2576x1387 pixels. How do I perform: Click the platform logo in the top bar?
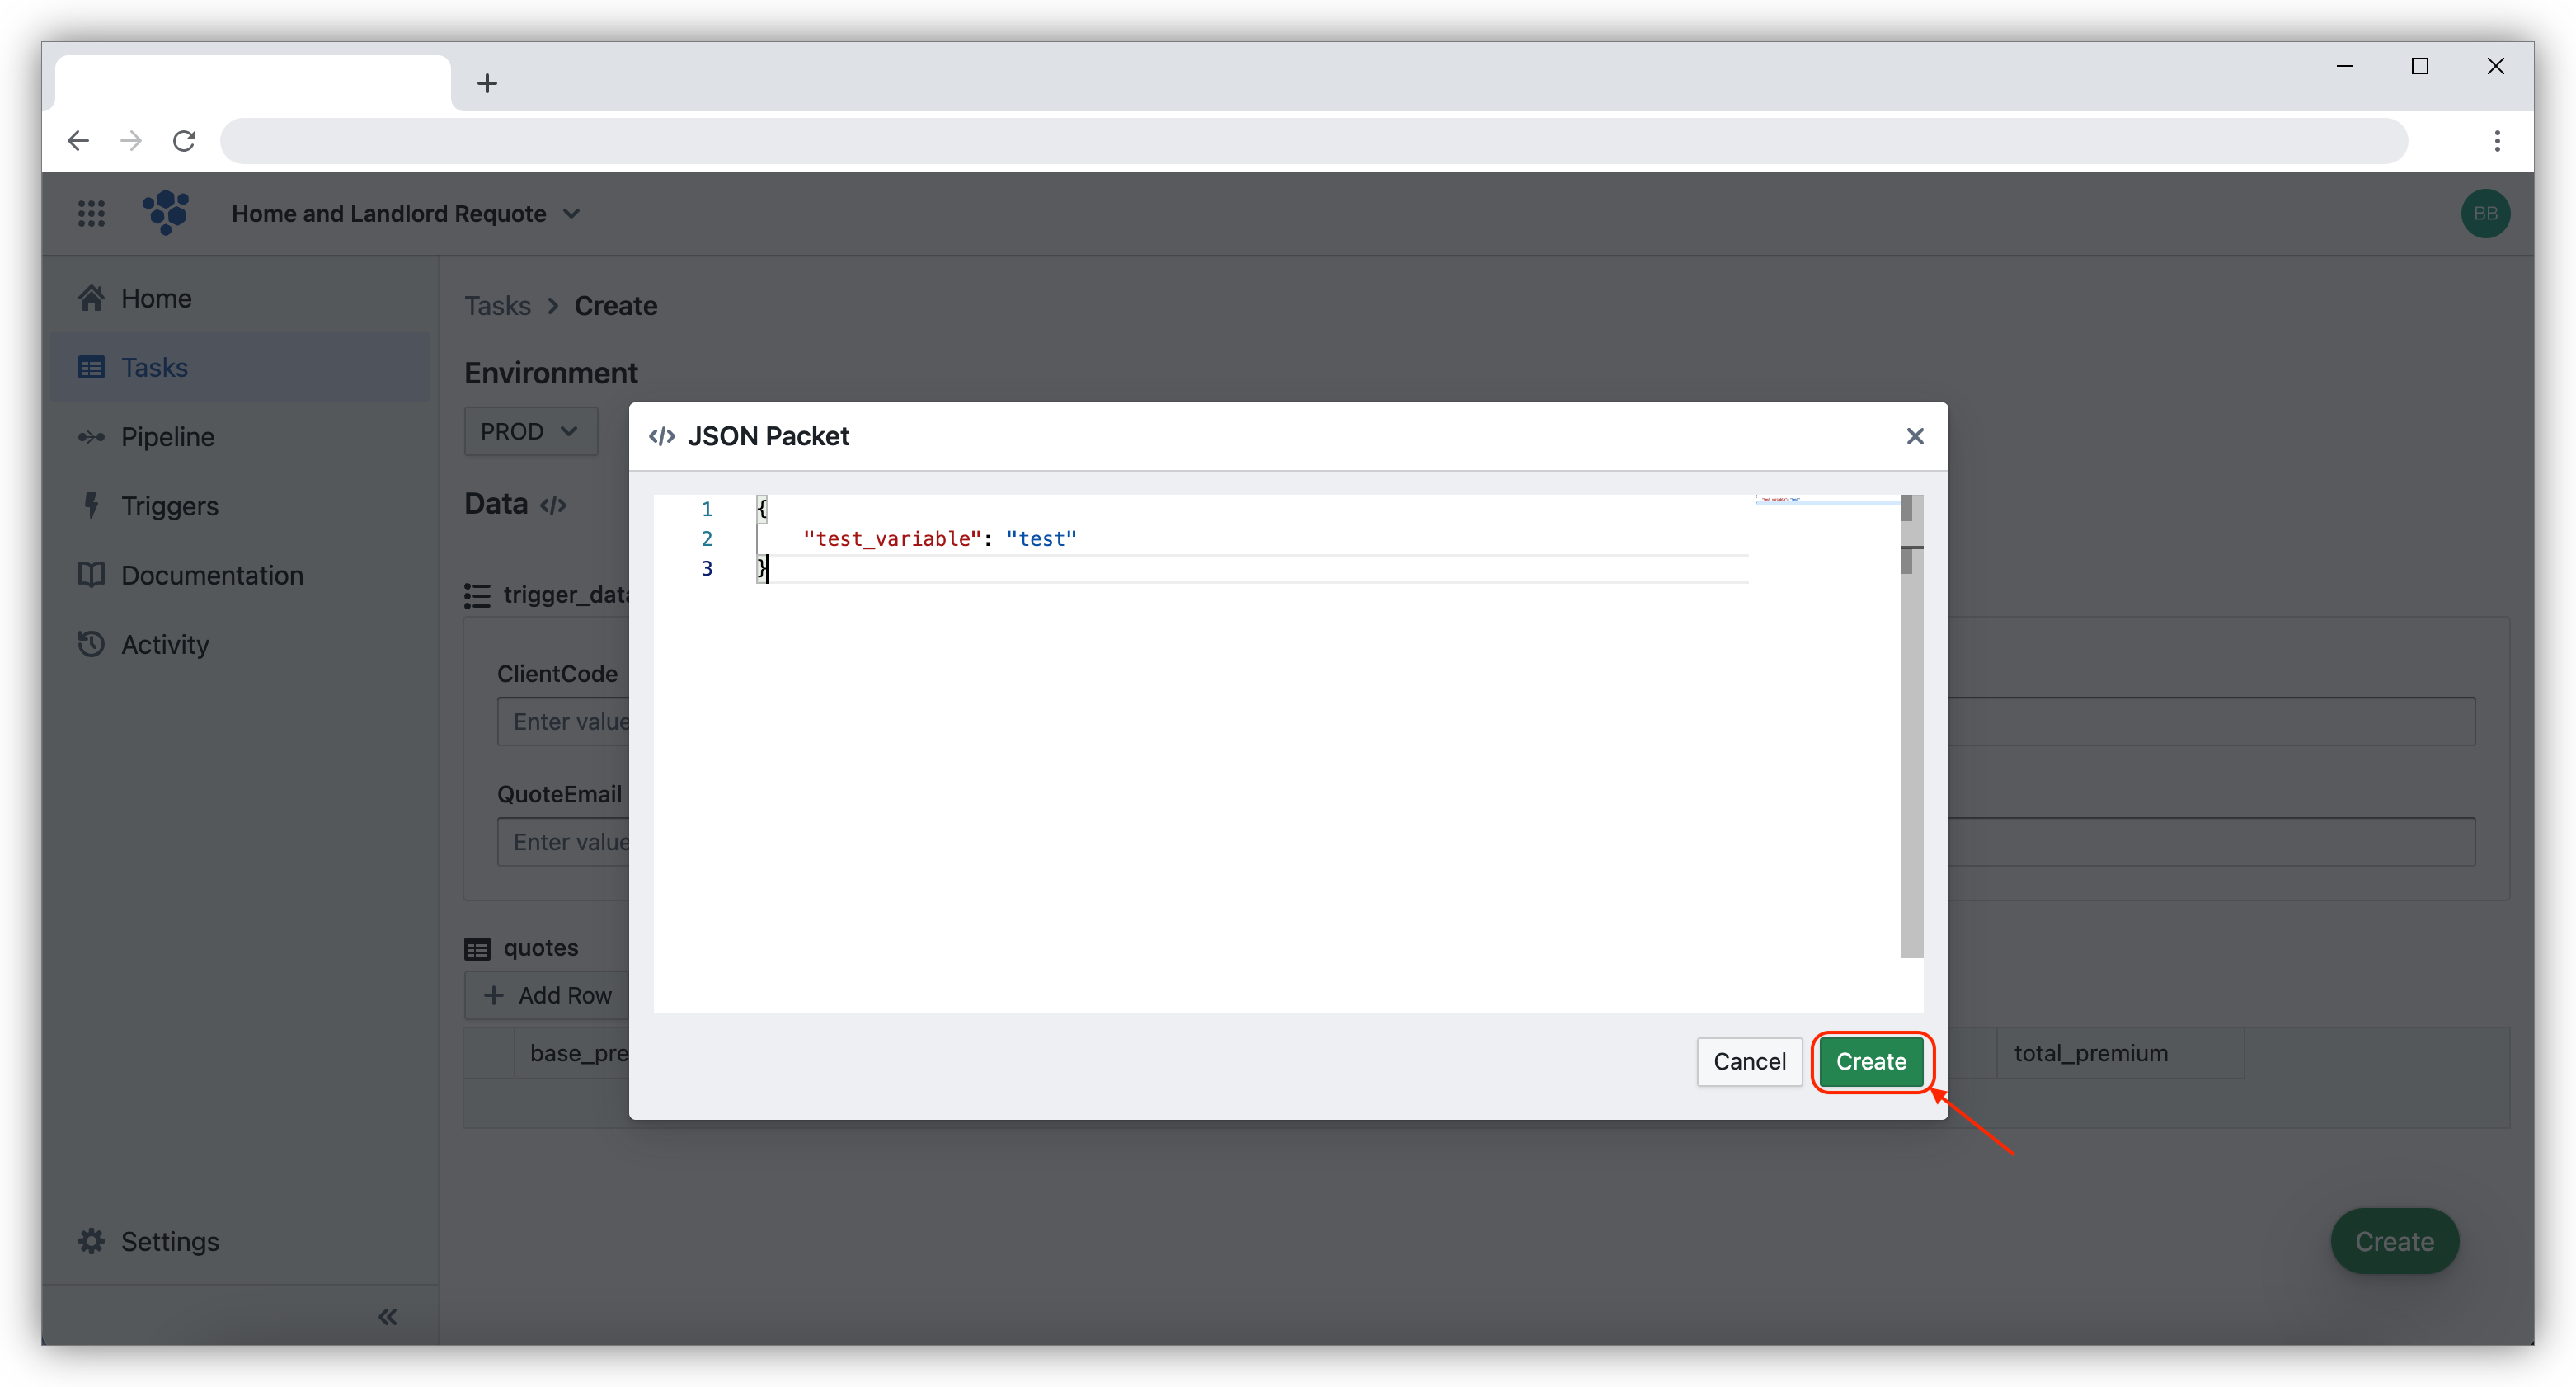pyautogui.click(x=166, y=213)
